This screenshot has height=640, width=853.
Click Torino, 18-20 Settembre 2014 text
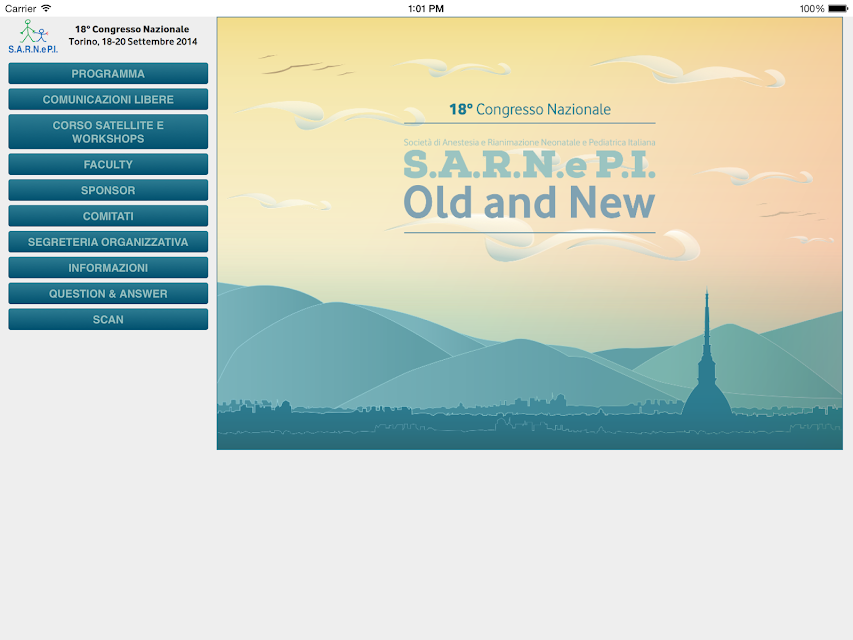coord(133,41)
